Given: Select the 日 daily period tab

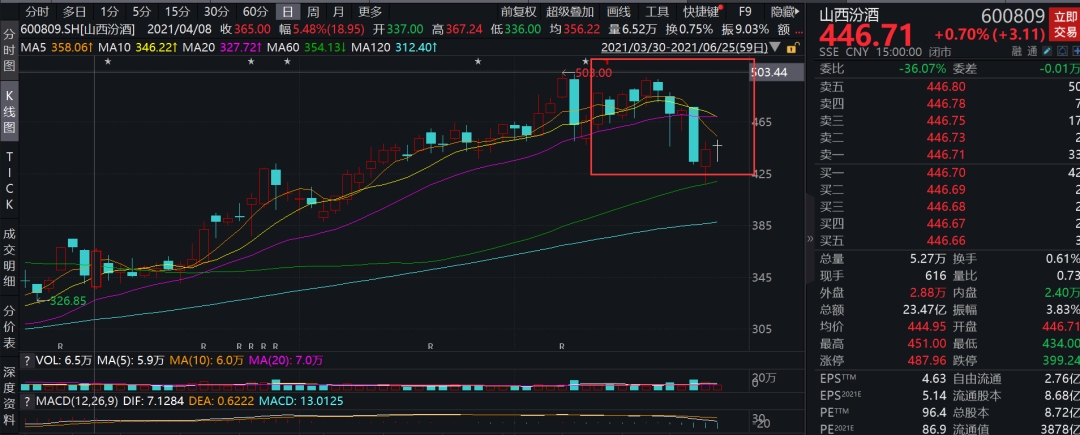Looking at the screenshot, I should pyautogui.click(x=287, y=11).
